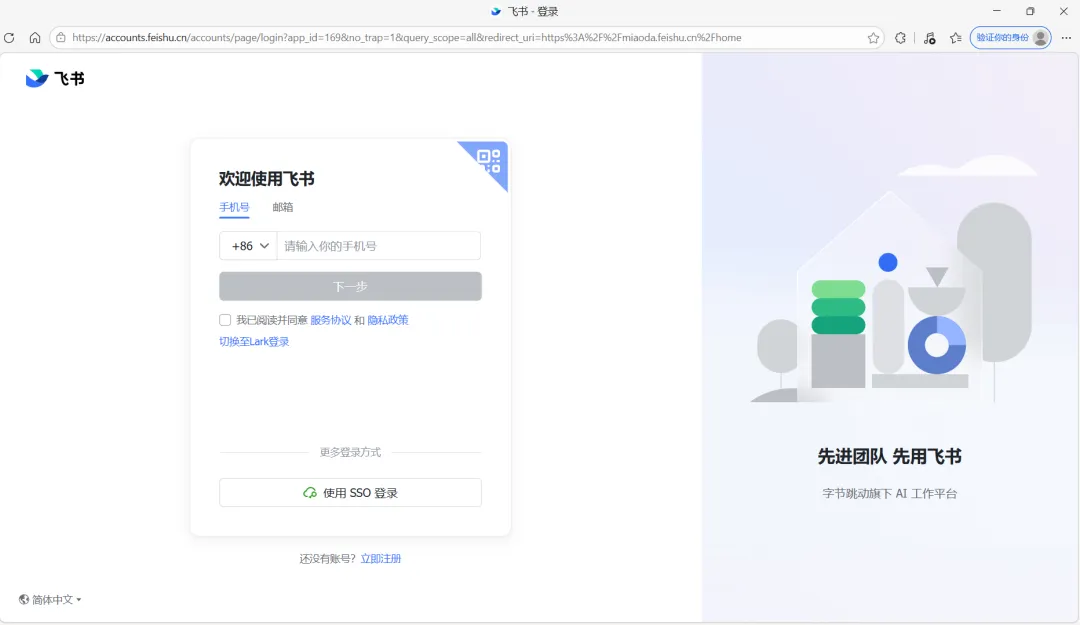Bookmark this page with star icon
This screenshot has height=625, width=1080.
click(x=873, y=38)
